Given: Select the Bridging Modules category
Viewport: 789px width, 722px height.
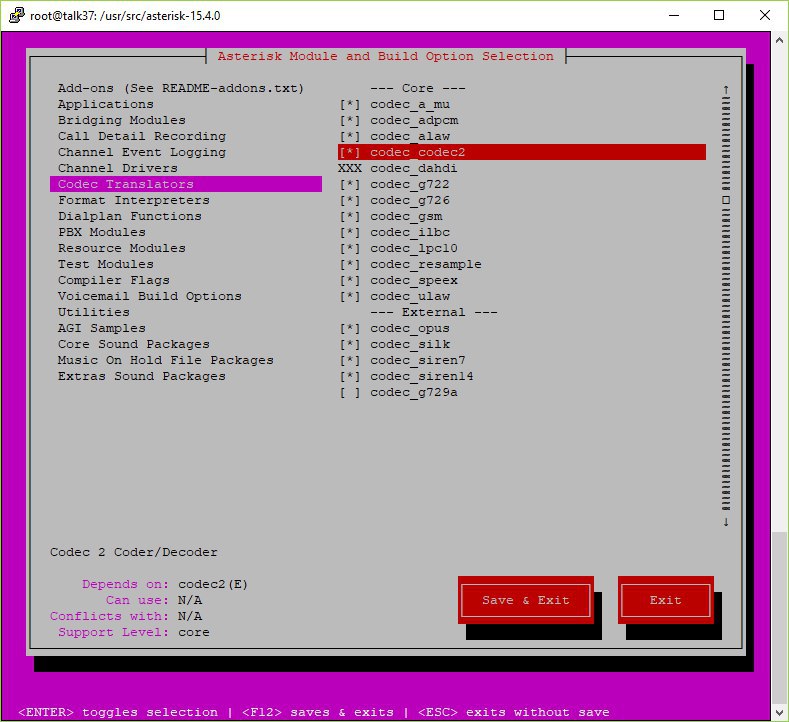Looking at the screenshot, I should 122,120.
